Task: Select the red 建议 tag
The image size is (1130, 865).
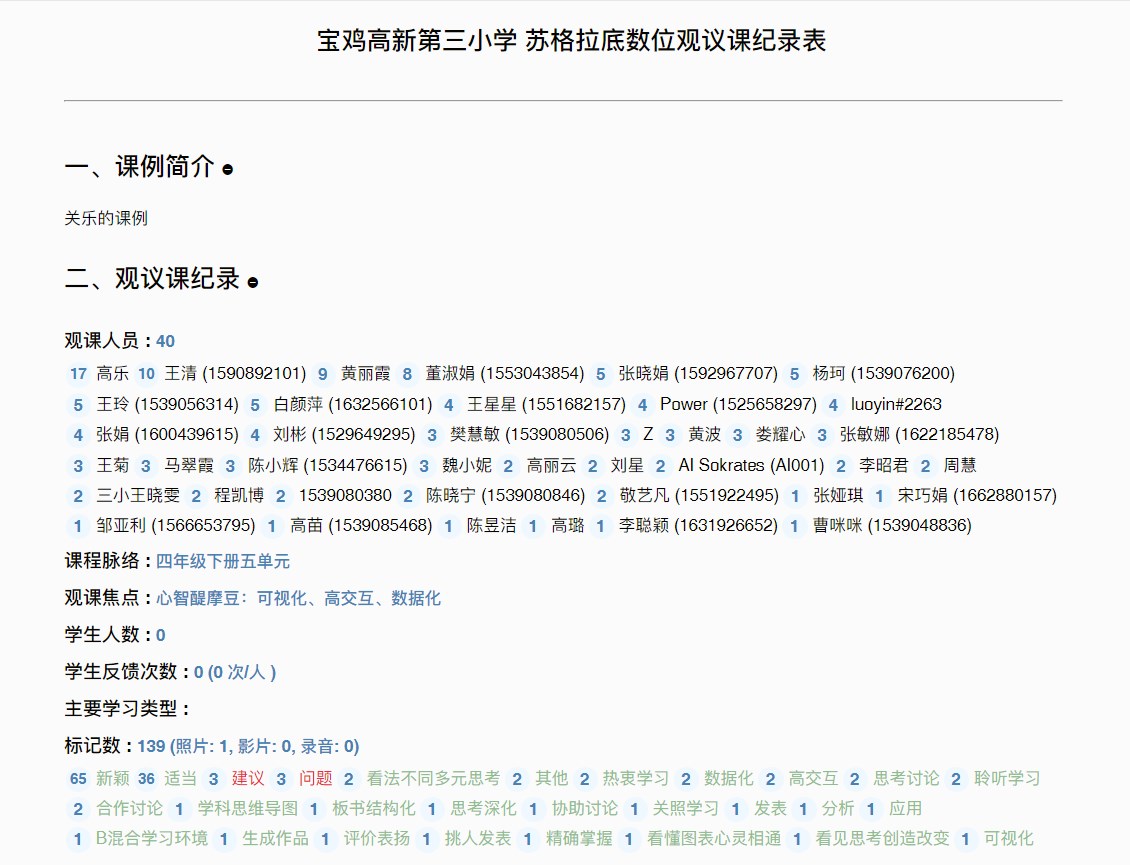Action: tap(248, 779)
